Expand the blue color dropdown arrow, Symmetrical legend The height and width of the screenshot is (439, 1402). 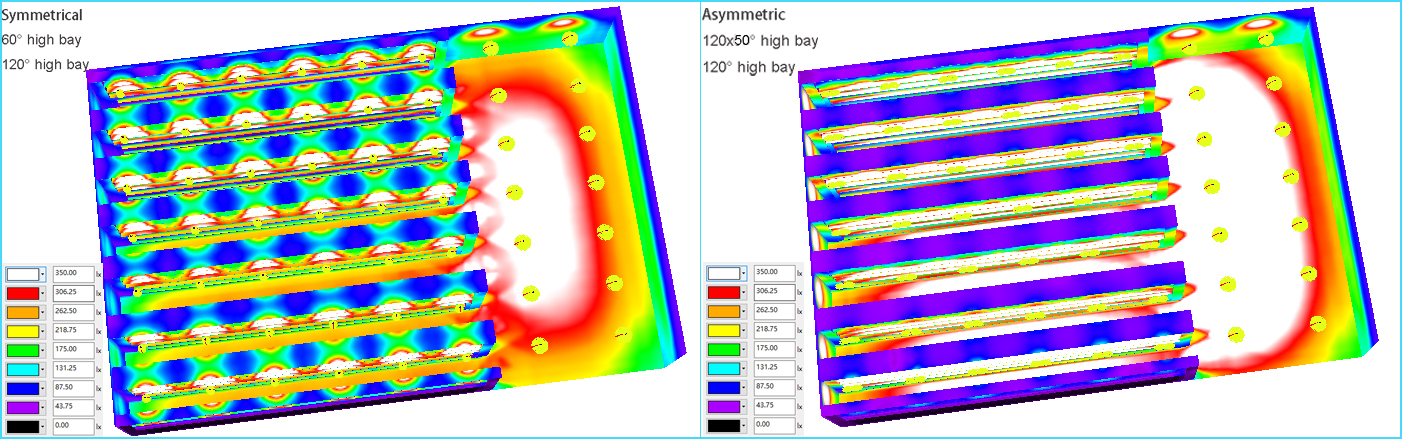[x=43, y=387]
